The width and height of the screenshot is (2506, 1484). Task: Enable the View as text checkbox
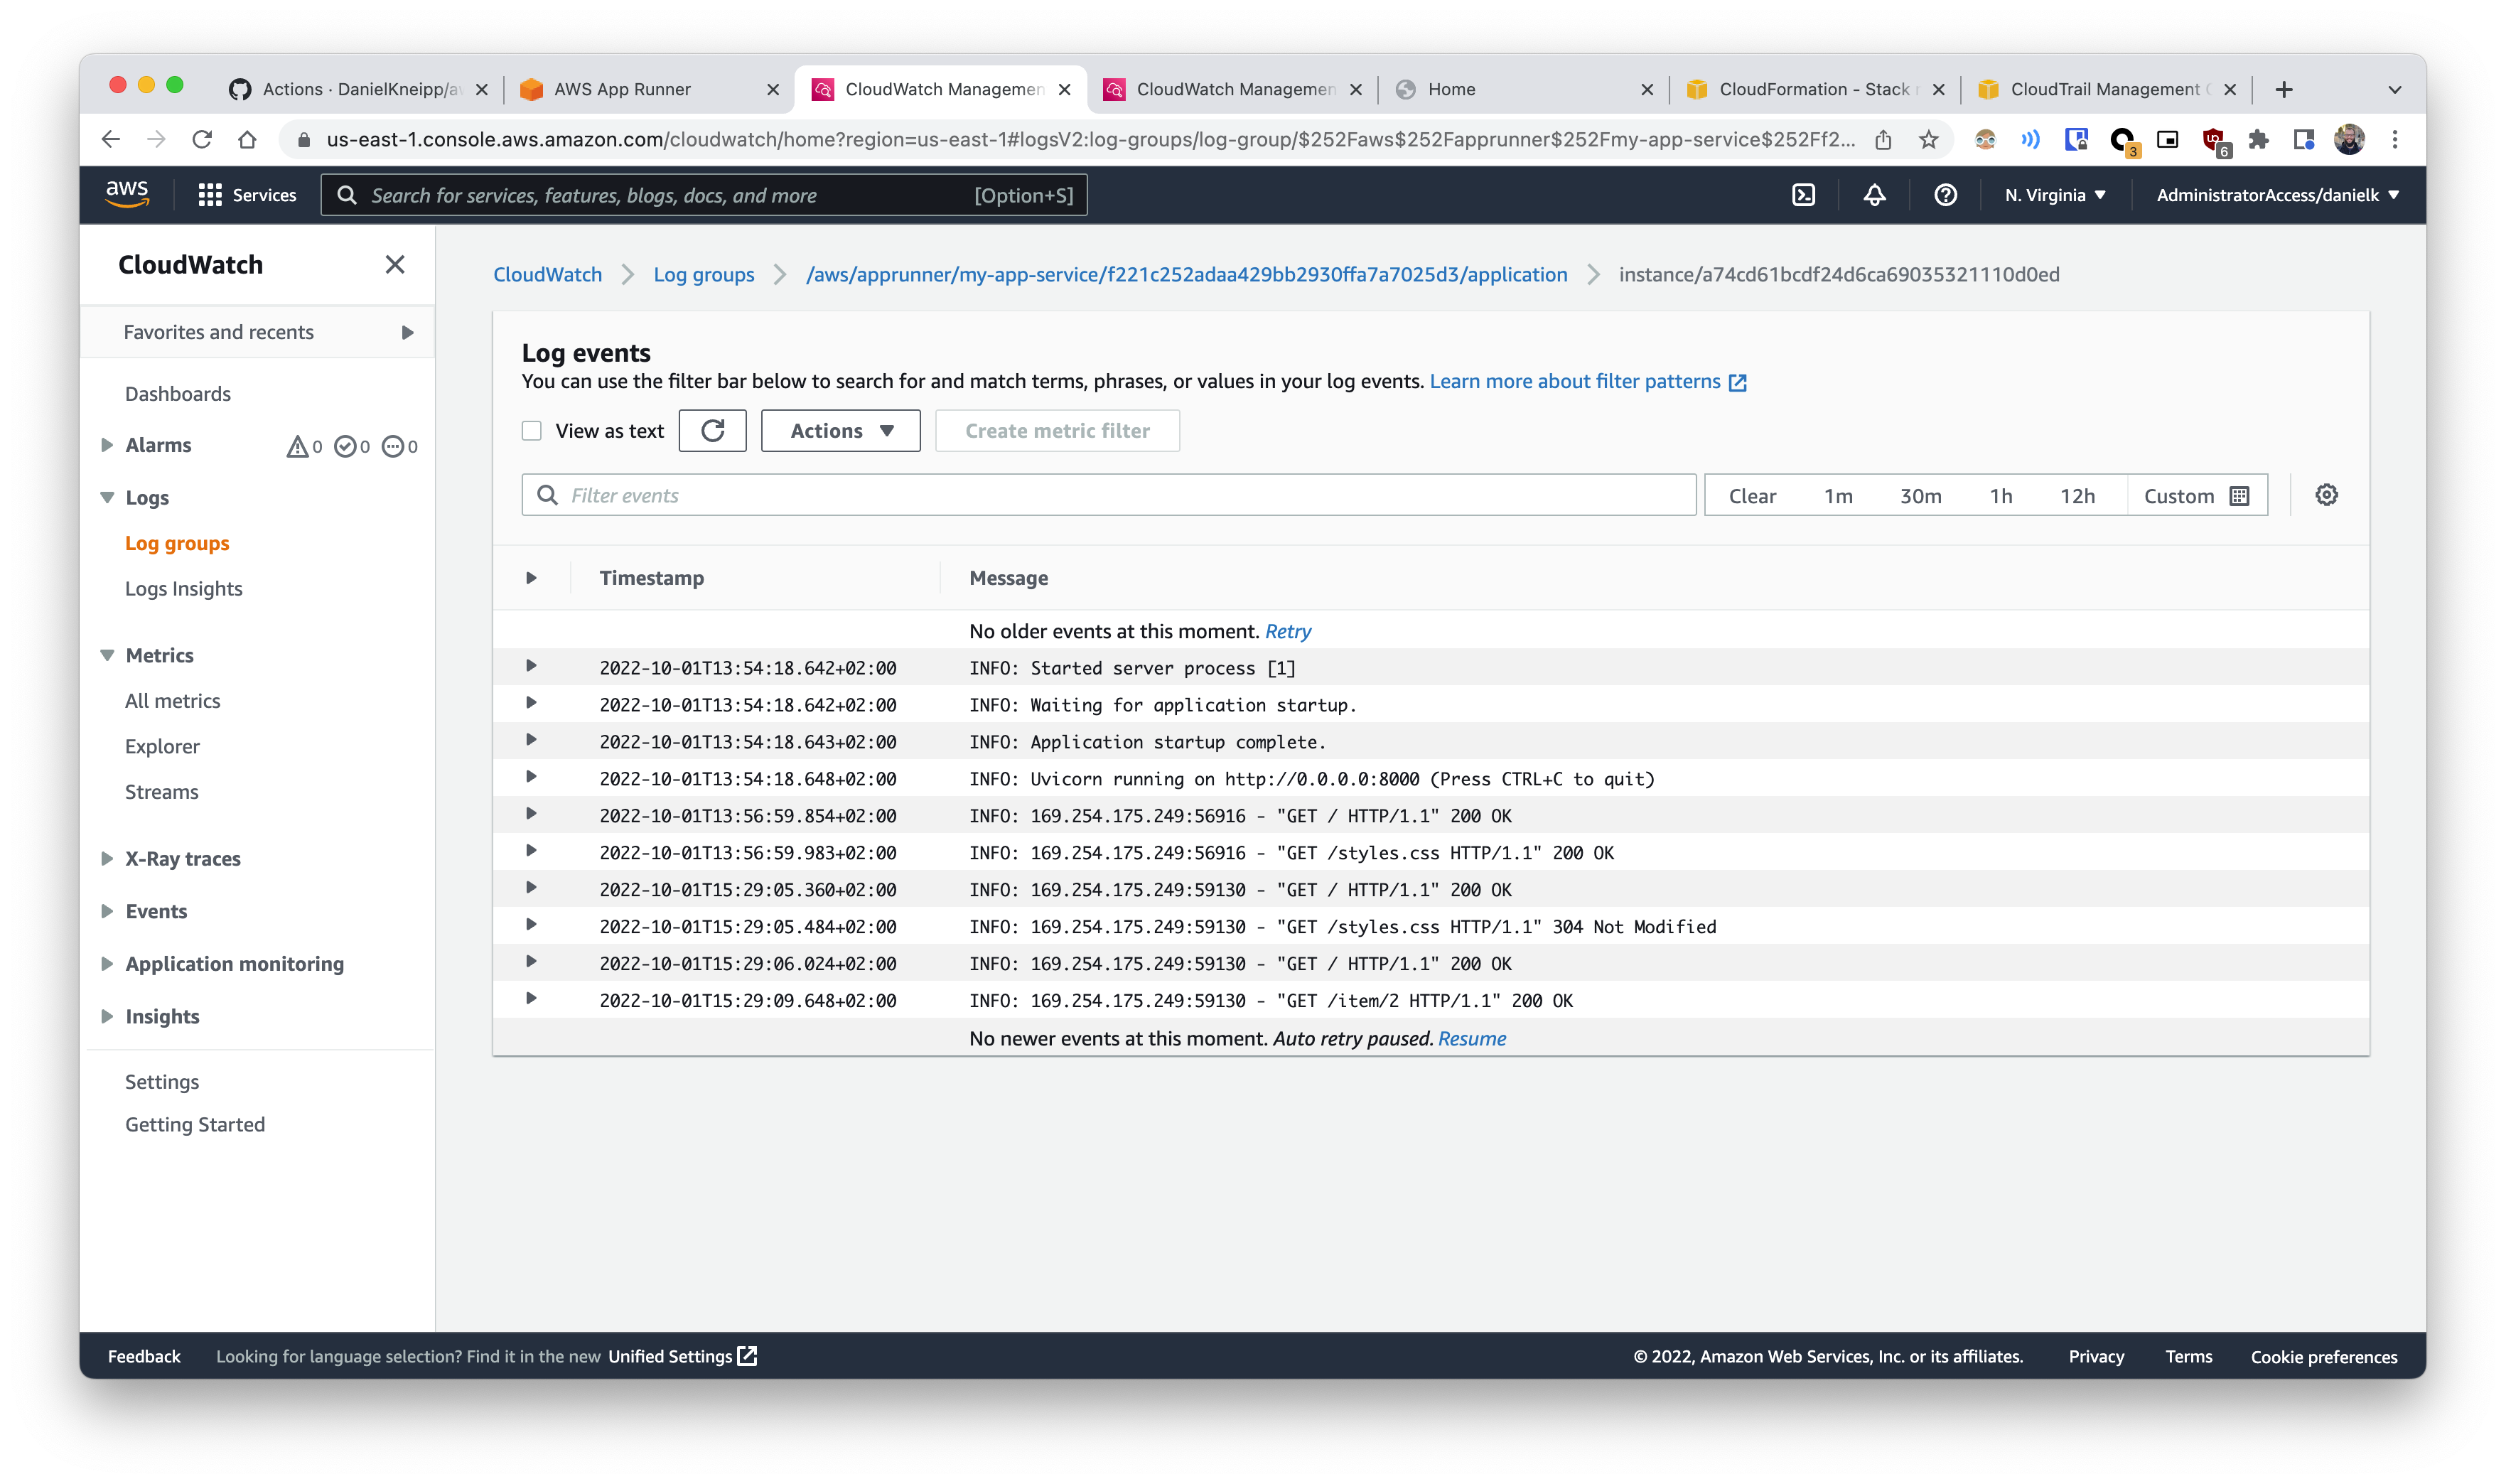pos(532,431)
